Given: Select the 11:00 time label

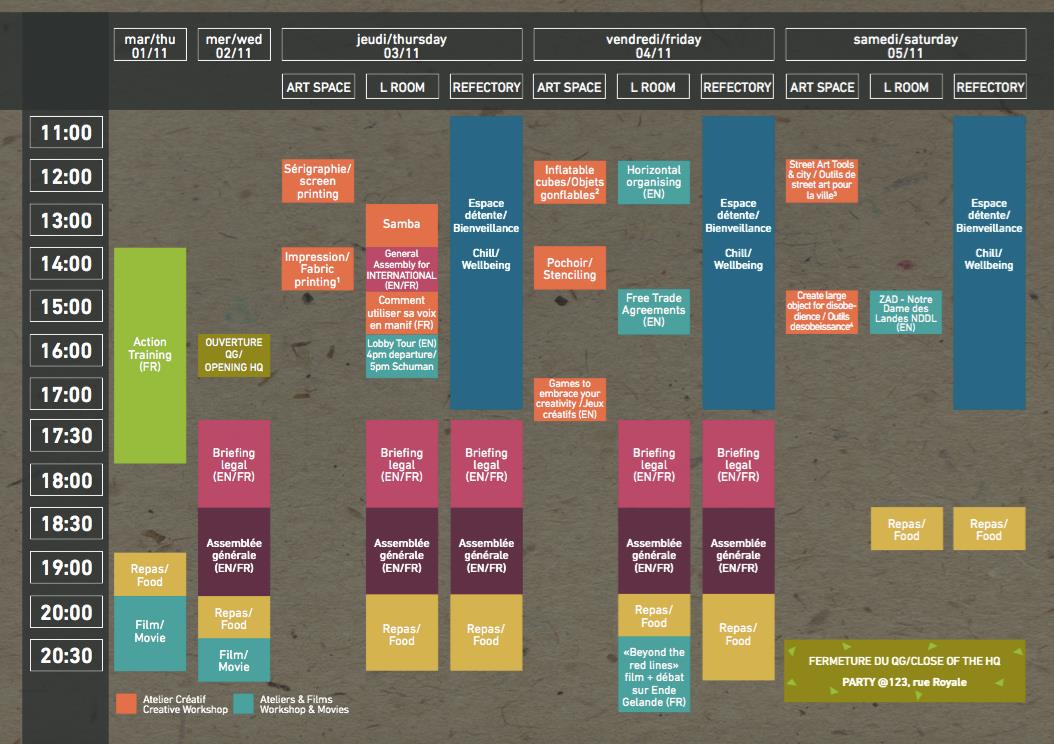Looking at the screenshot, I should click(66, 132).
